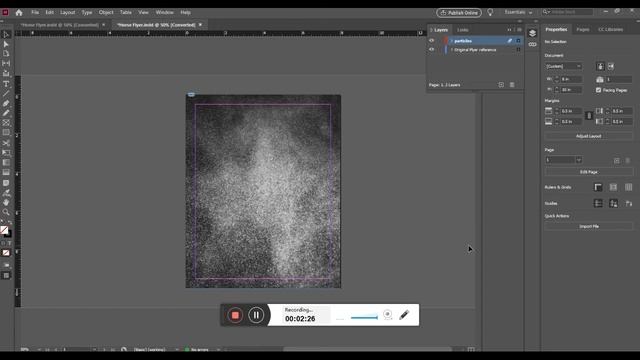
Task: Choose landscape orientation in Properties
Action: click(611, 66)
